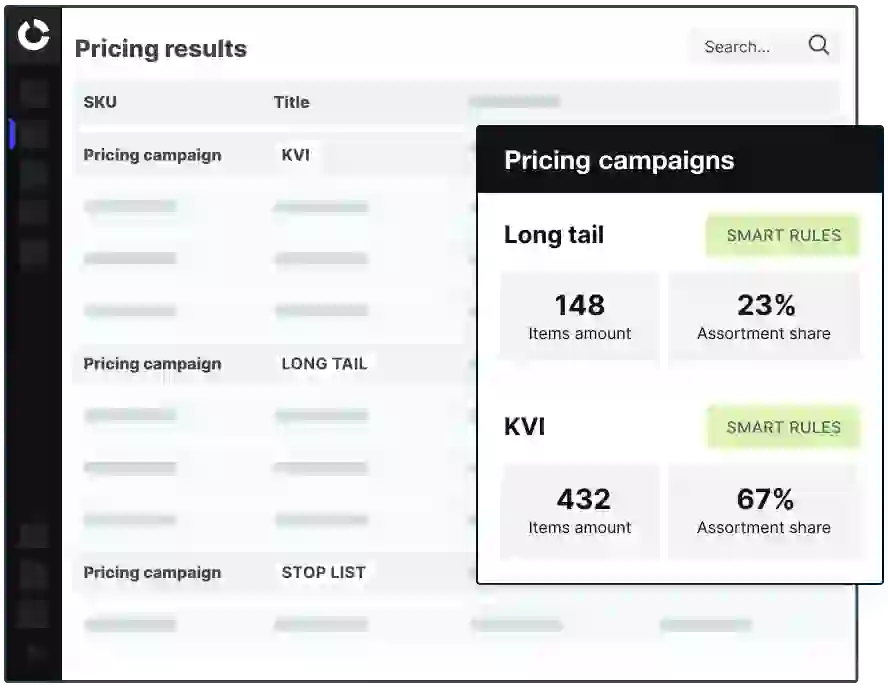Select the STOP LIST pricing campaign row
Screen dimensions: 888x686
coord(275,572)
